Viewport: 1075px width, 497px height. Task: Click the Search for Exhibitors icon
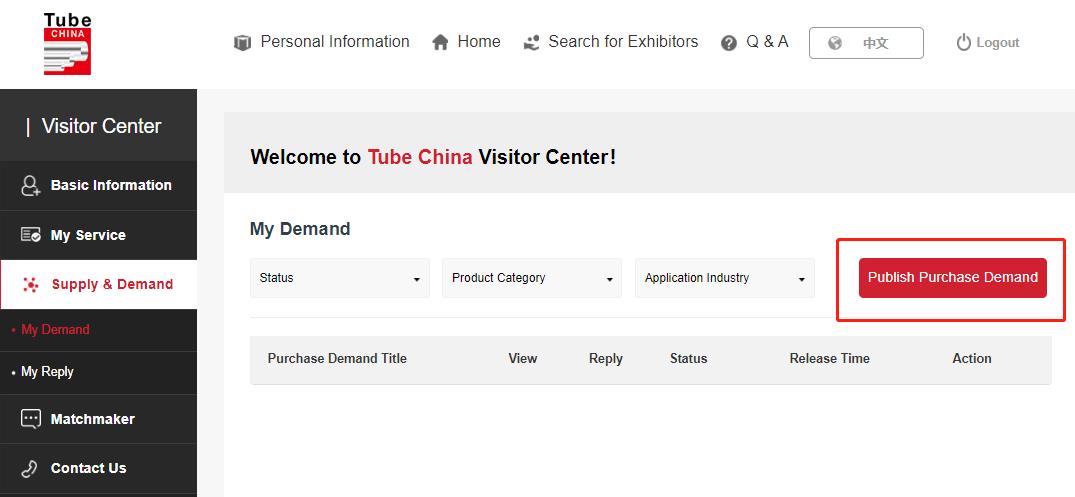(531, 43)
